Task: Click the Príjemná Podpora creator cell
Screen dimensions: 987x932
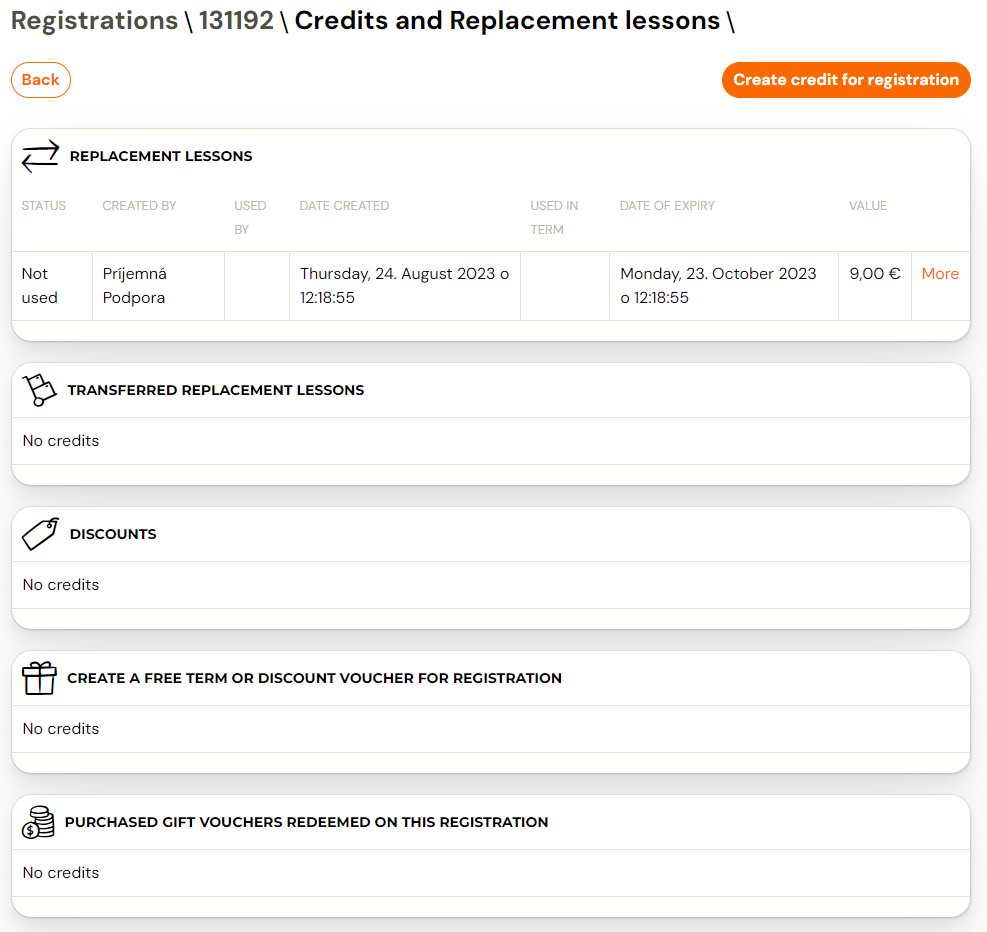Action: [159, 286]
